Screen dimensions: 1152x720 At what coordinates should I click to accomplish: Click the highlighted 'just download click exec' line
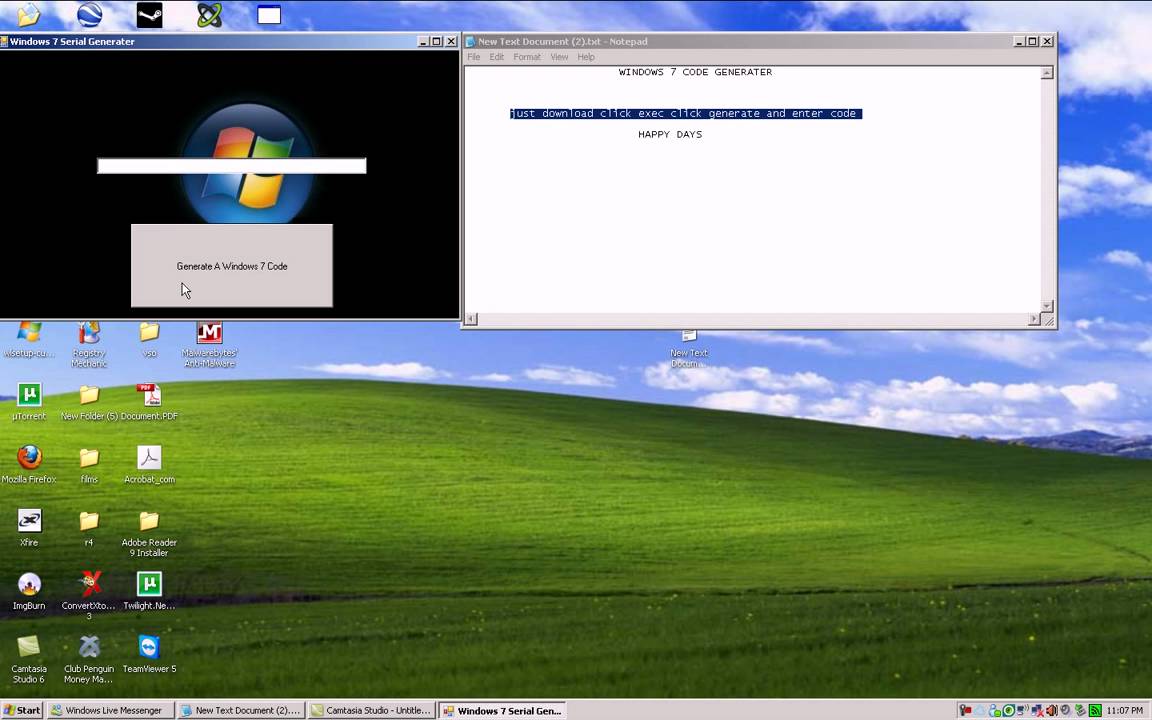coord(685,113)
